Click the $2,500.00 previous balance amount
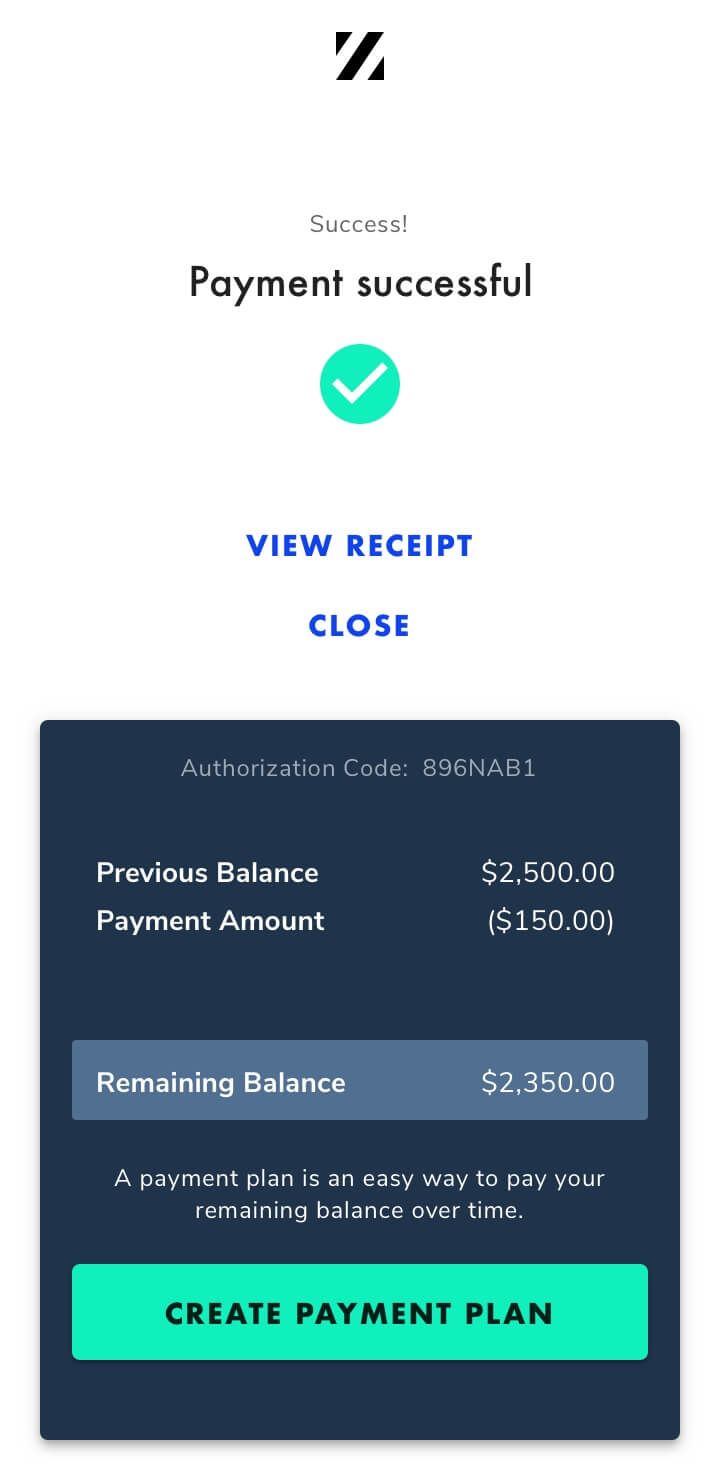Screen dimensions: 720x1480 click(548, 873)
